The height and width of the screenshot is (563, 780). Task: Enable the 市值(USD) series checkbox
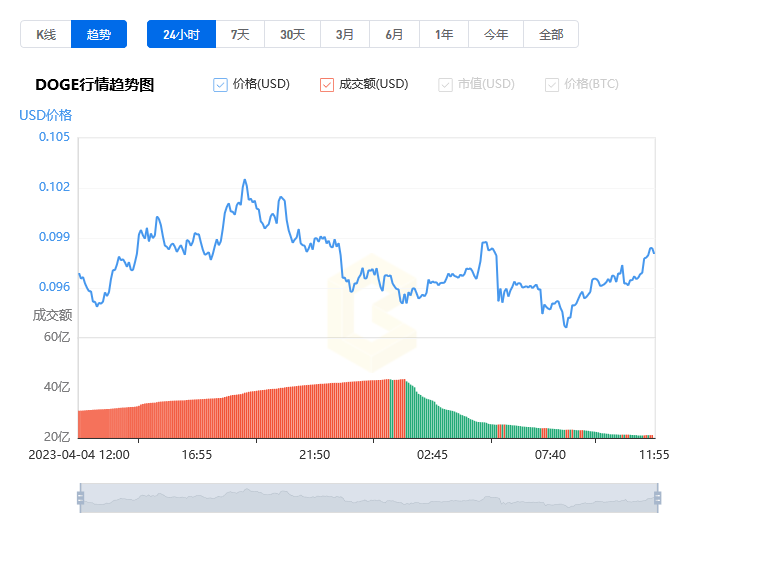click(445, 85)
